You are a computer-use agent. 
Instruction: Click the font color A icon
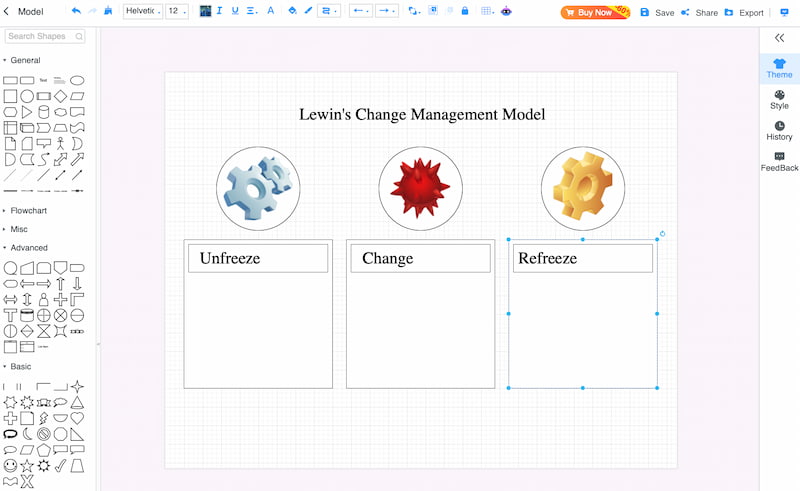pos(270,11)
